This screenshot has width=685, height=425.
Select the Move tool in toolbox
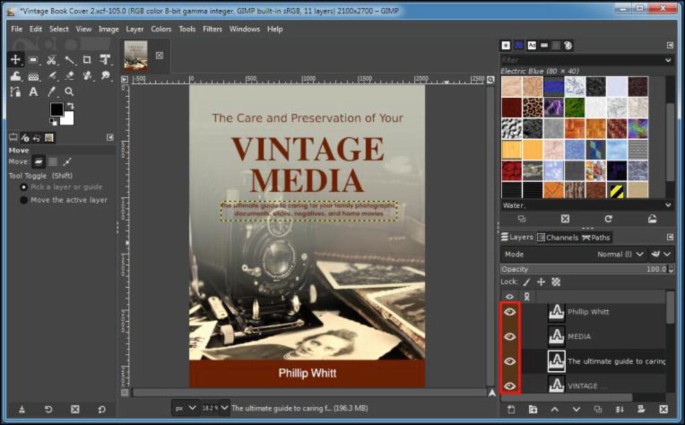[x=15, y=60]
